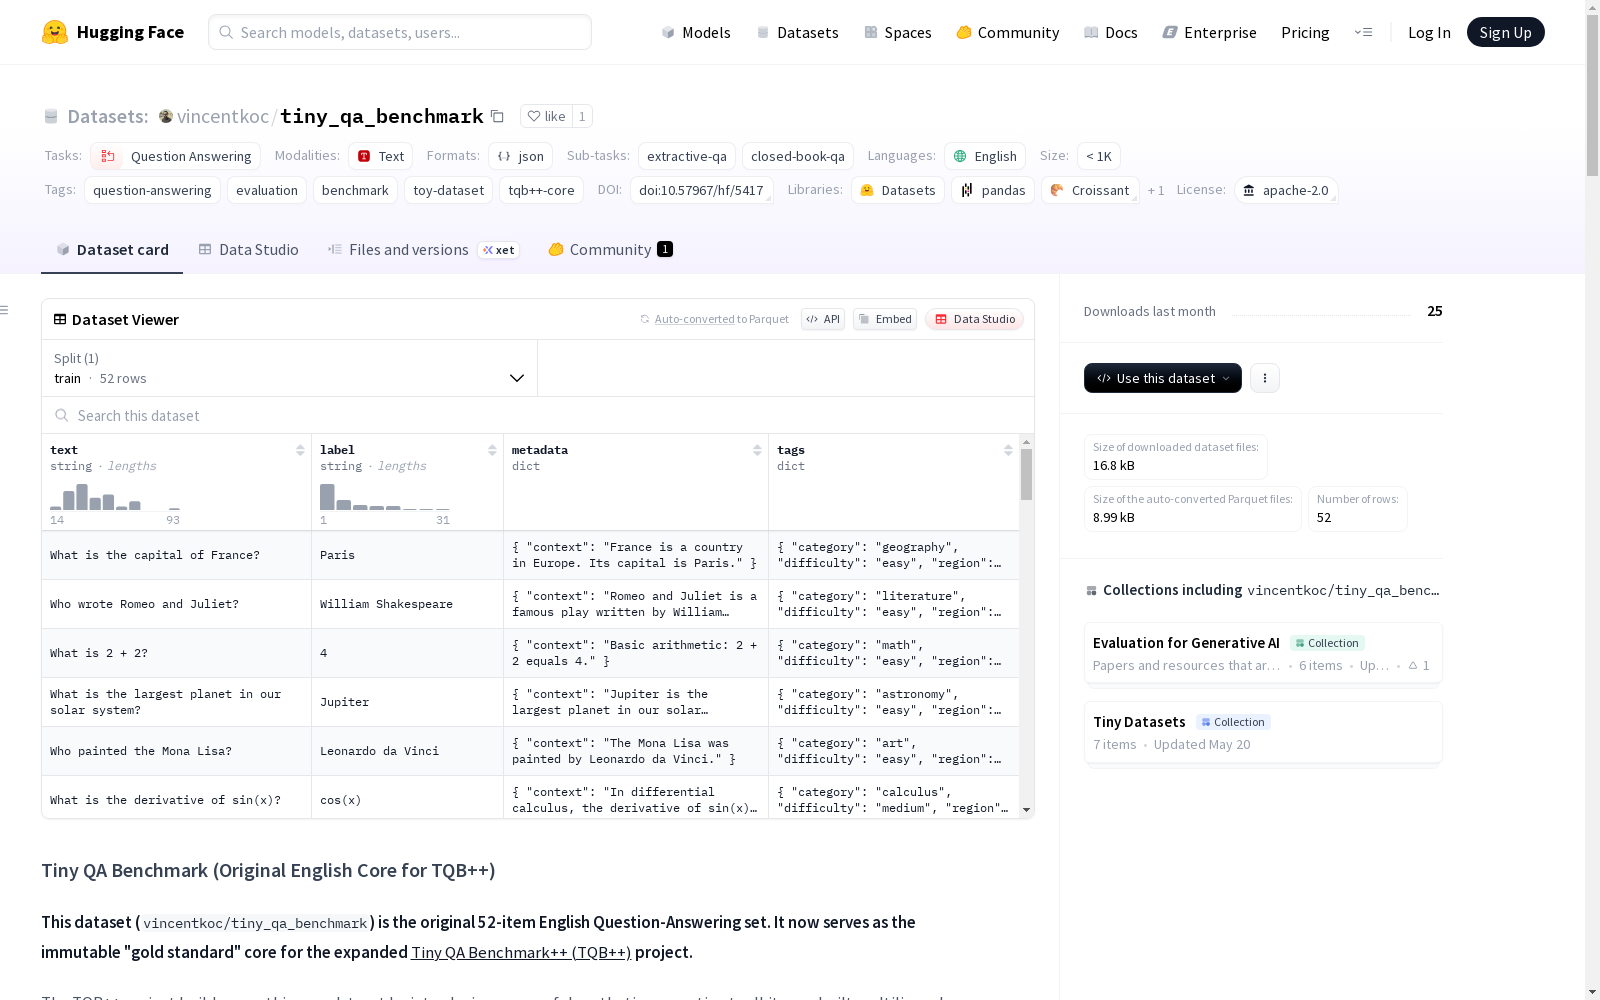Open Spaces in the top navigation

pyautogui.click(x=898, y=32)
